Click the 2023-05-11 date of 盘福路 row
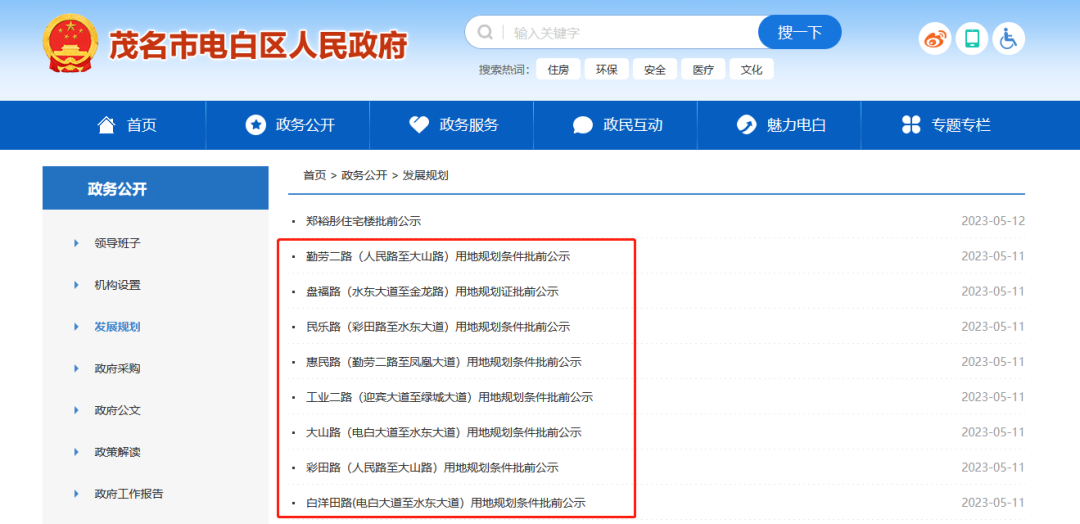The width and height of the screenshot is (1080, 524). [993, 291]
